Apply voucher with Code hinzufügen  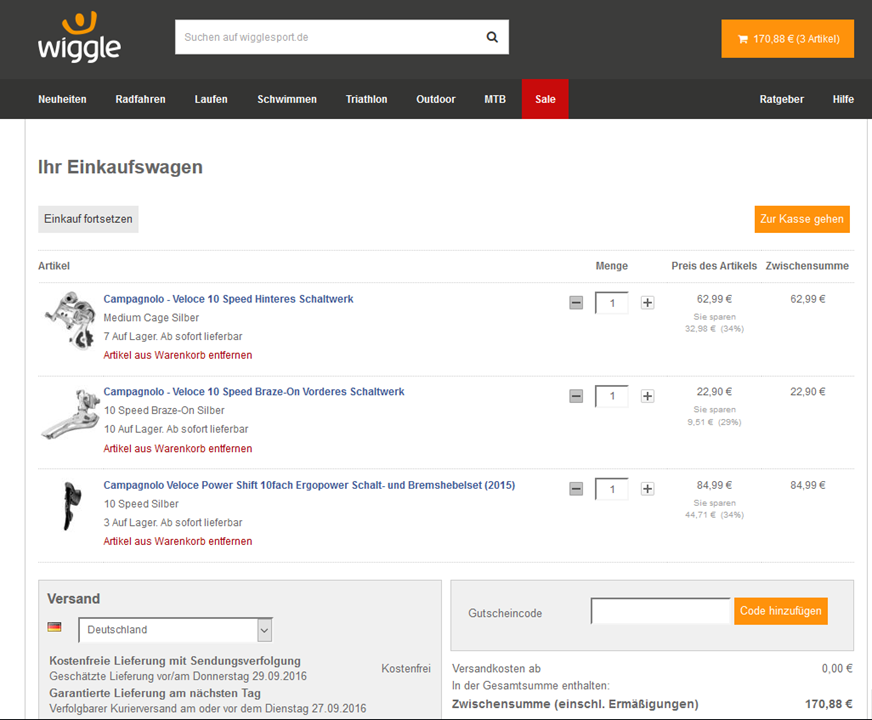pyautogui.click(x=780, y=611)
